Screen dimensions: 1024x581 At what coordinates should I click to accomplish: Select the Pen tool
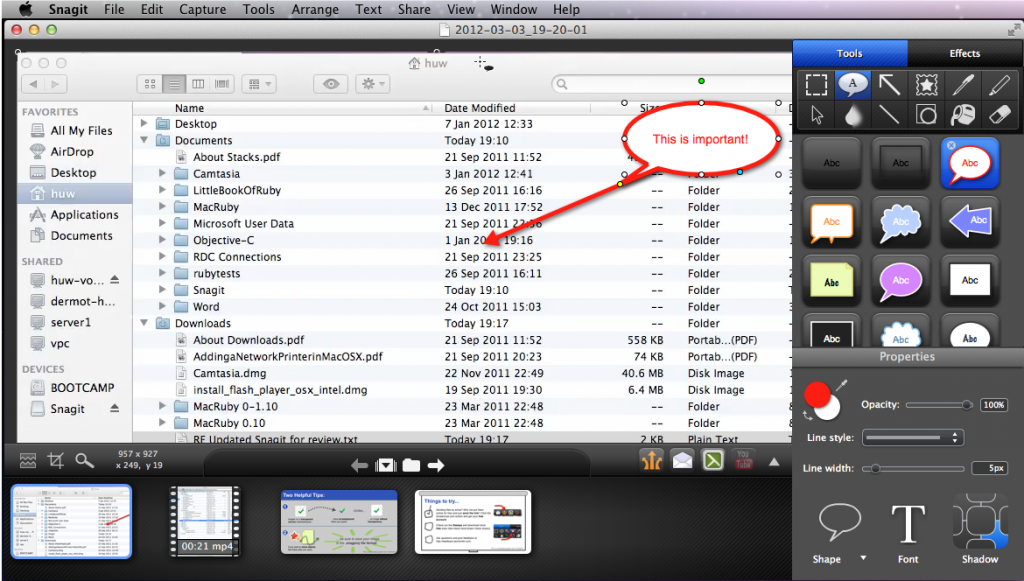[963, 84]
